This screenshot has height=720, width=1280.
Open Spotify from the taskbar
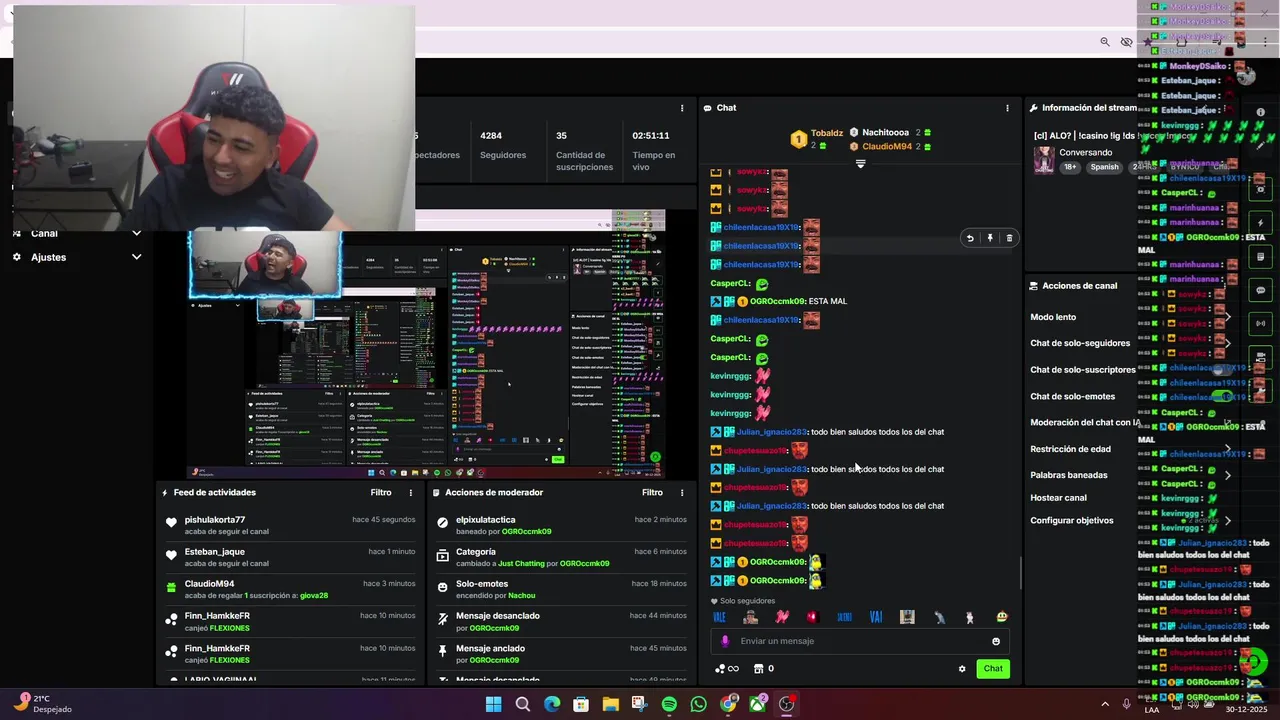click(x=669, y=704)
